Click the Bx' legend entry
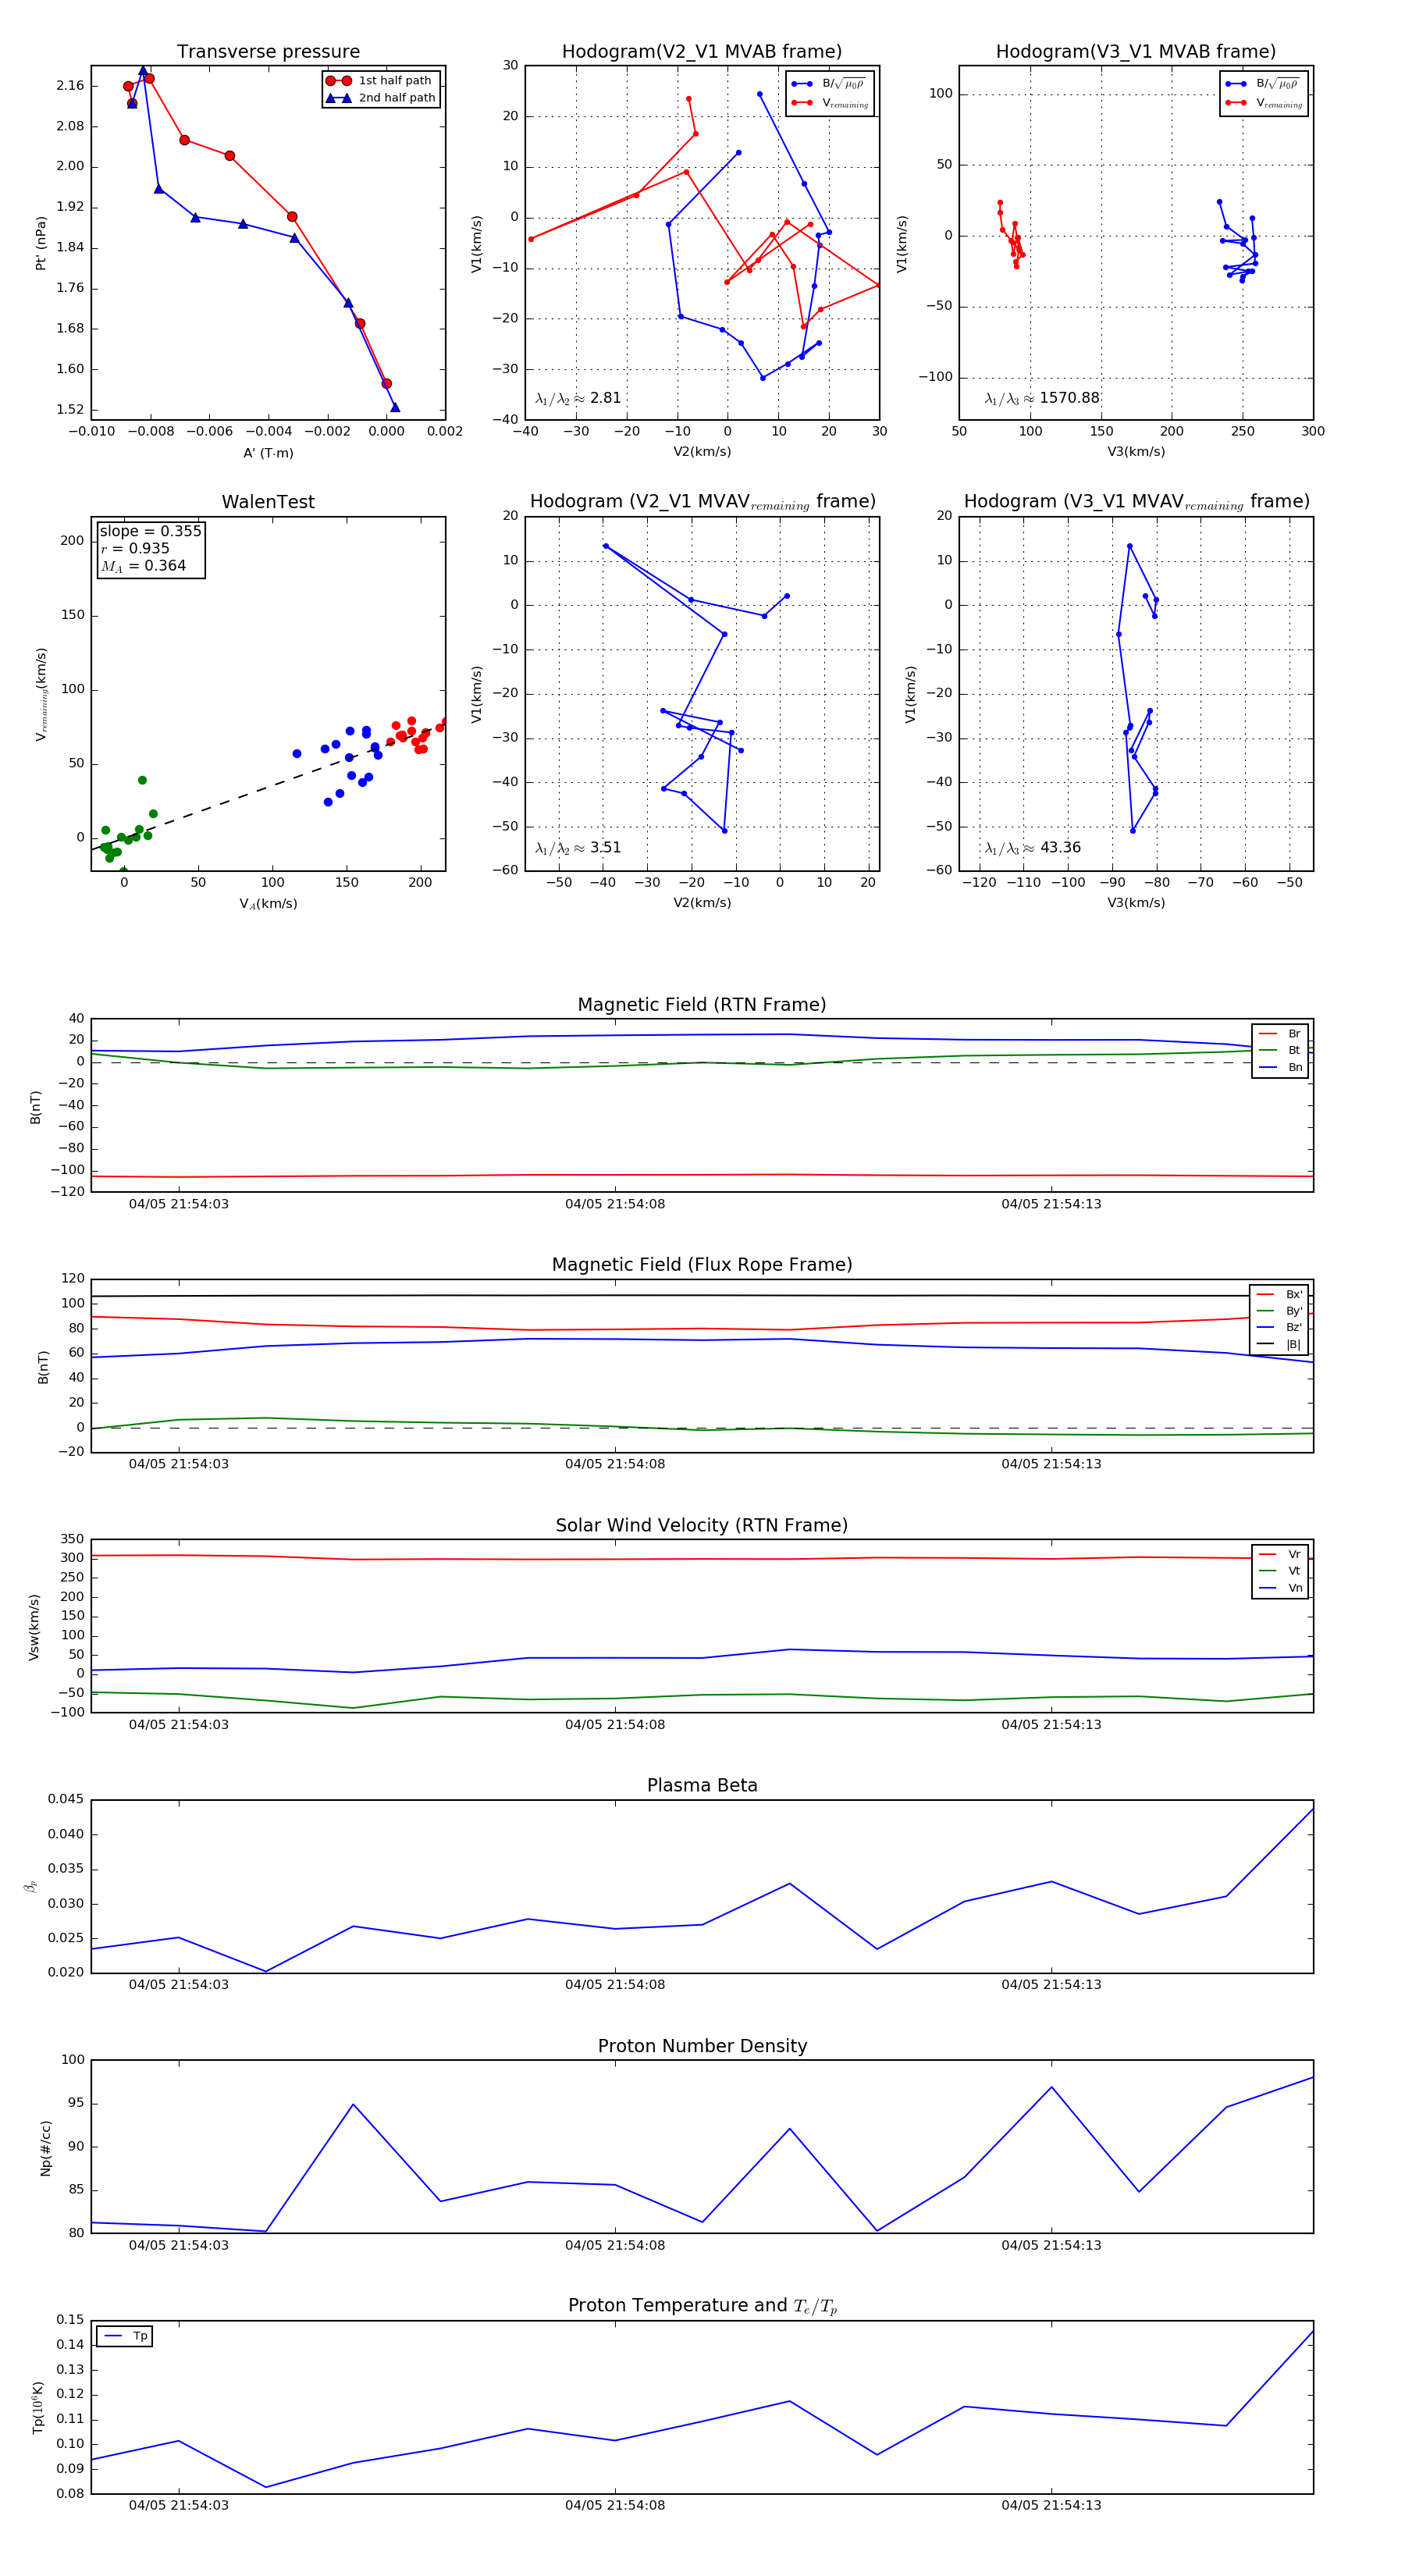The image size is (1405, 2576). 1280,1294
